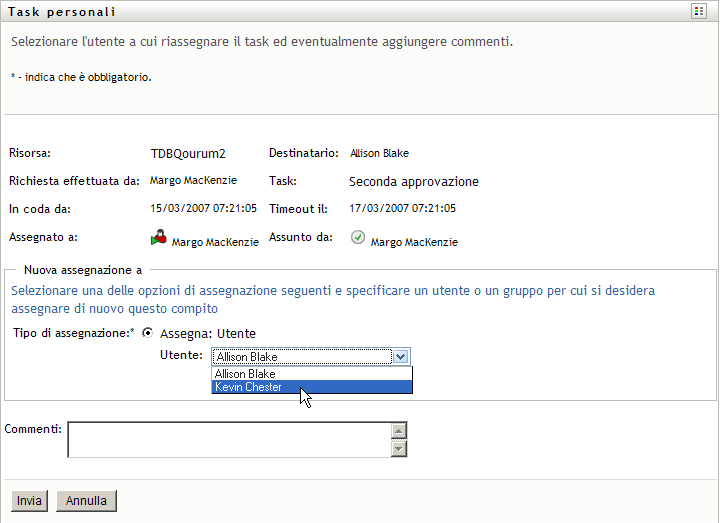Click the Timeout il date value

tap(402, 209)
